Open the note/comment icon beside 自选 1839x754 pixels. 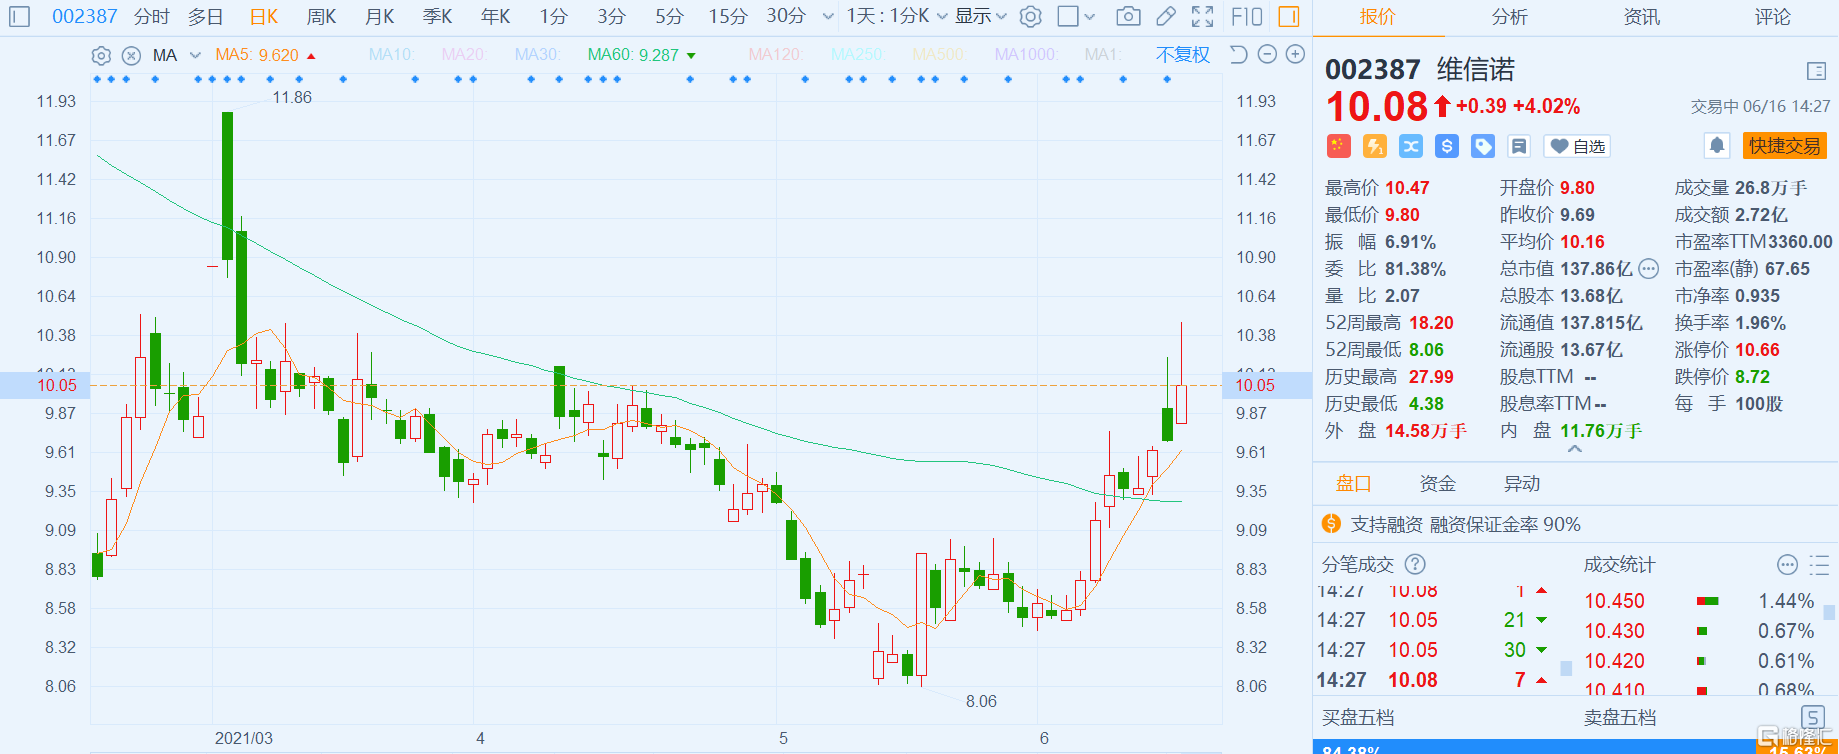[x=1519, y=146]
